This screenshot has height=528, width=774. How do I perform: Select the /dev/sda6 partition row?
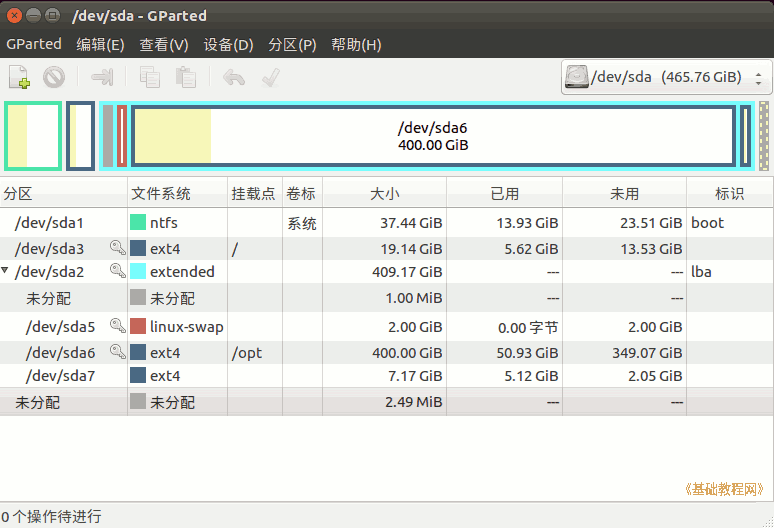tap(387, 352)
